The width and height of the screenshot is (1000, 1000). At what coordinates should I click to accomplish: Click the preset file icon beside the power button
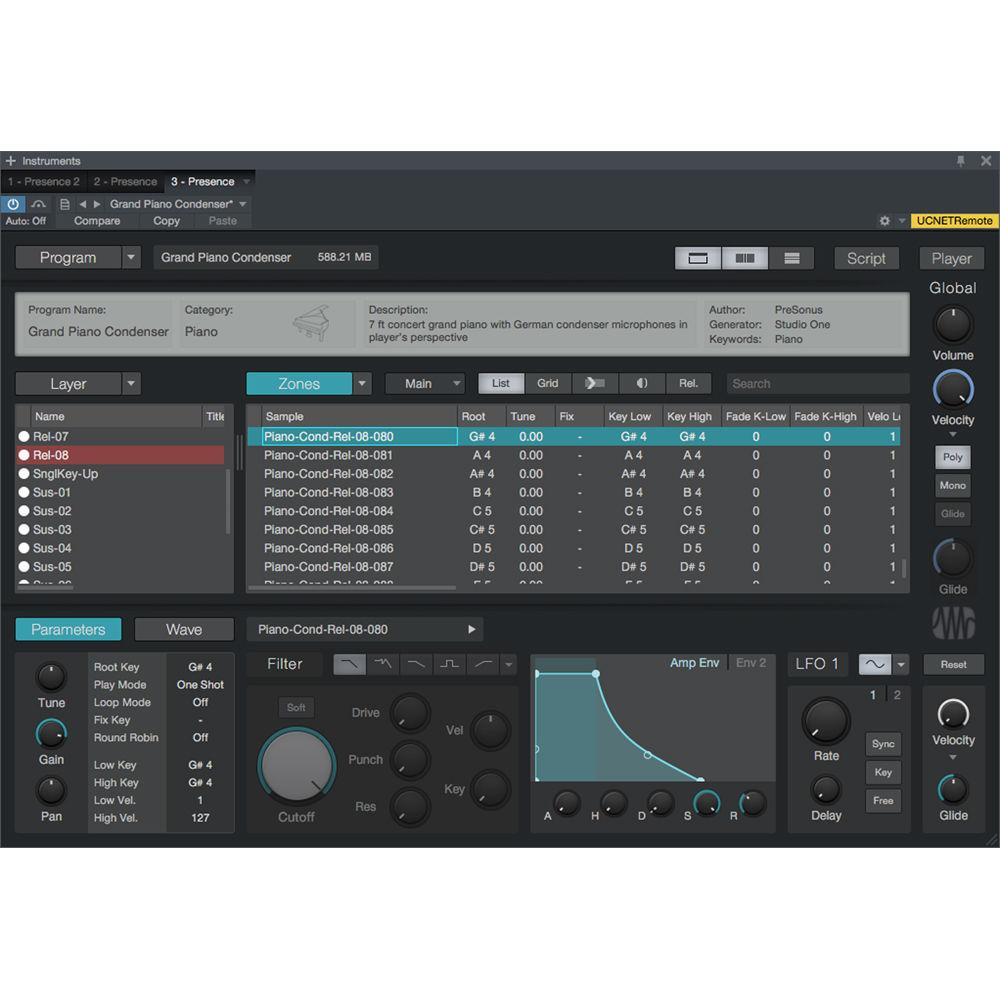63,204
